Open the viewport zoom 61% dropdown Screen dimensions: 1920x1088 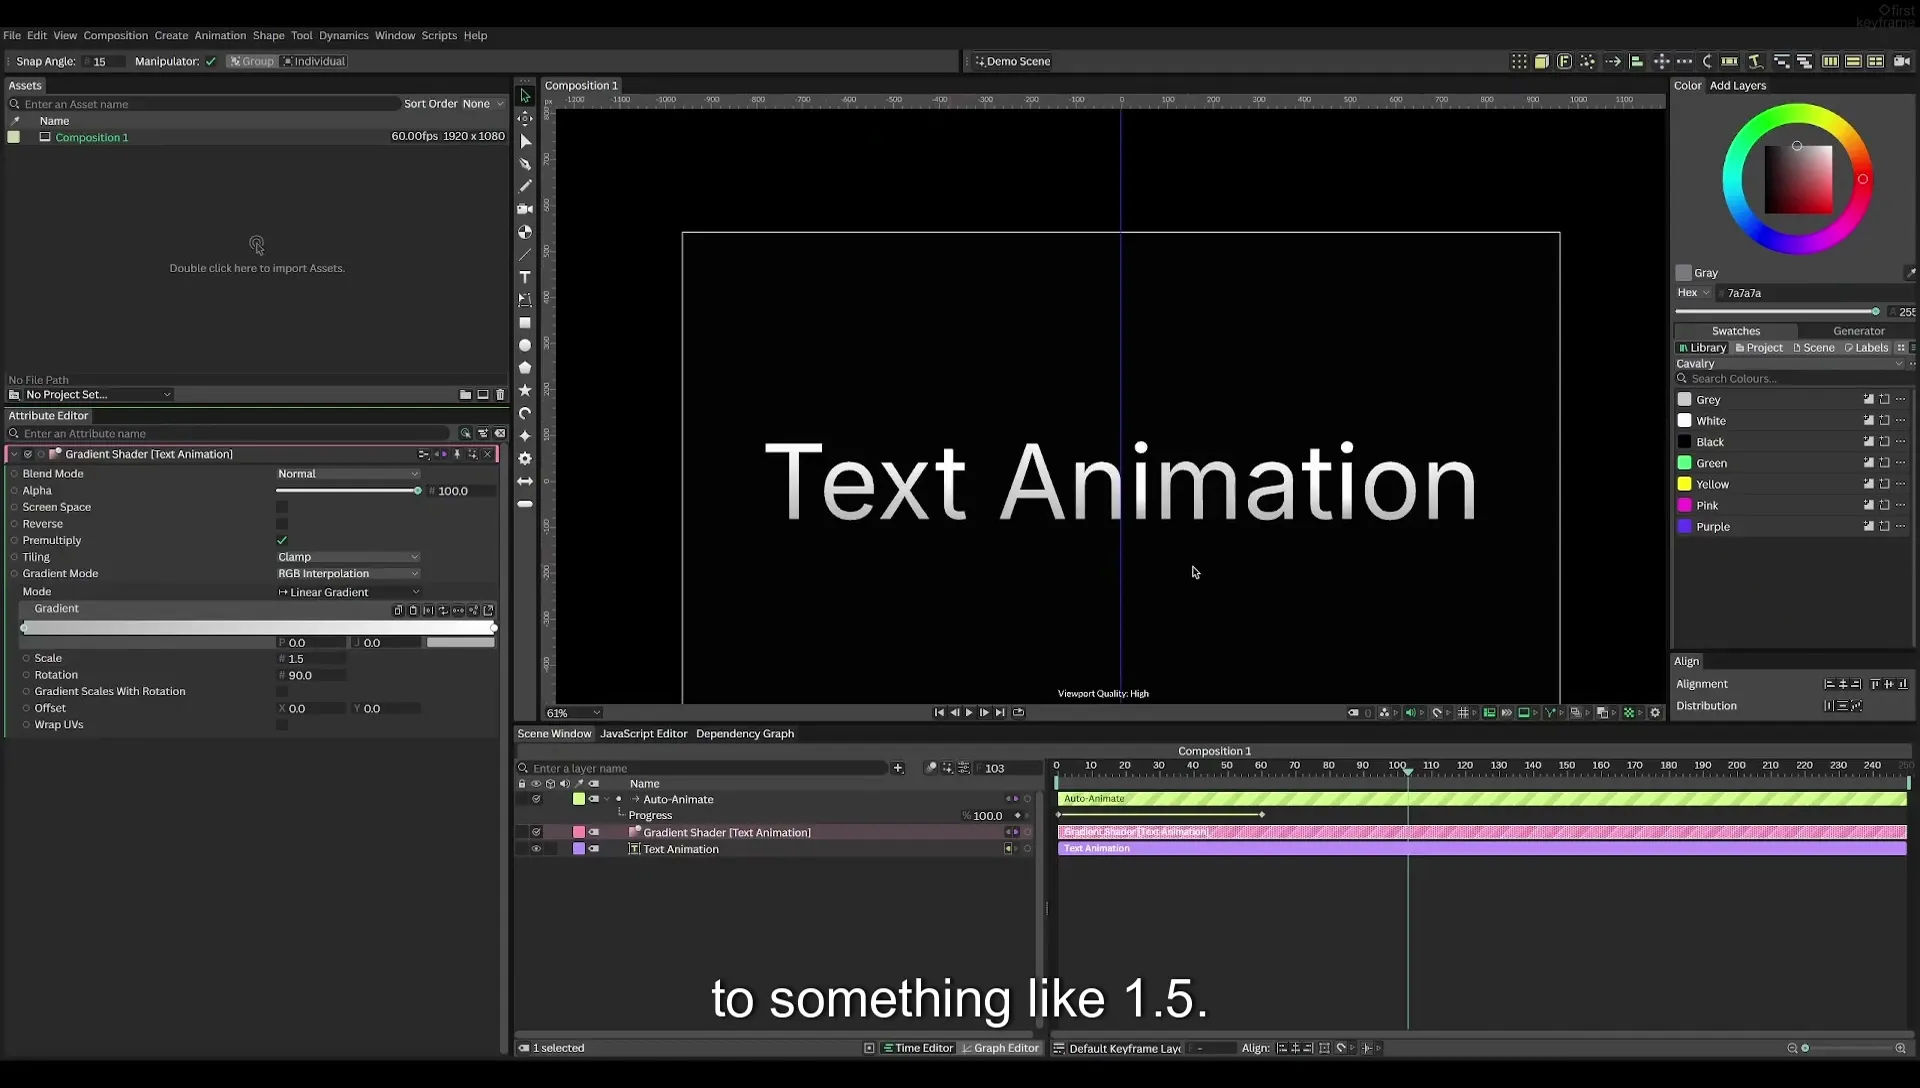pos(573,713)
